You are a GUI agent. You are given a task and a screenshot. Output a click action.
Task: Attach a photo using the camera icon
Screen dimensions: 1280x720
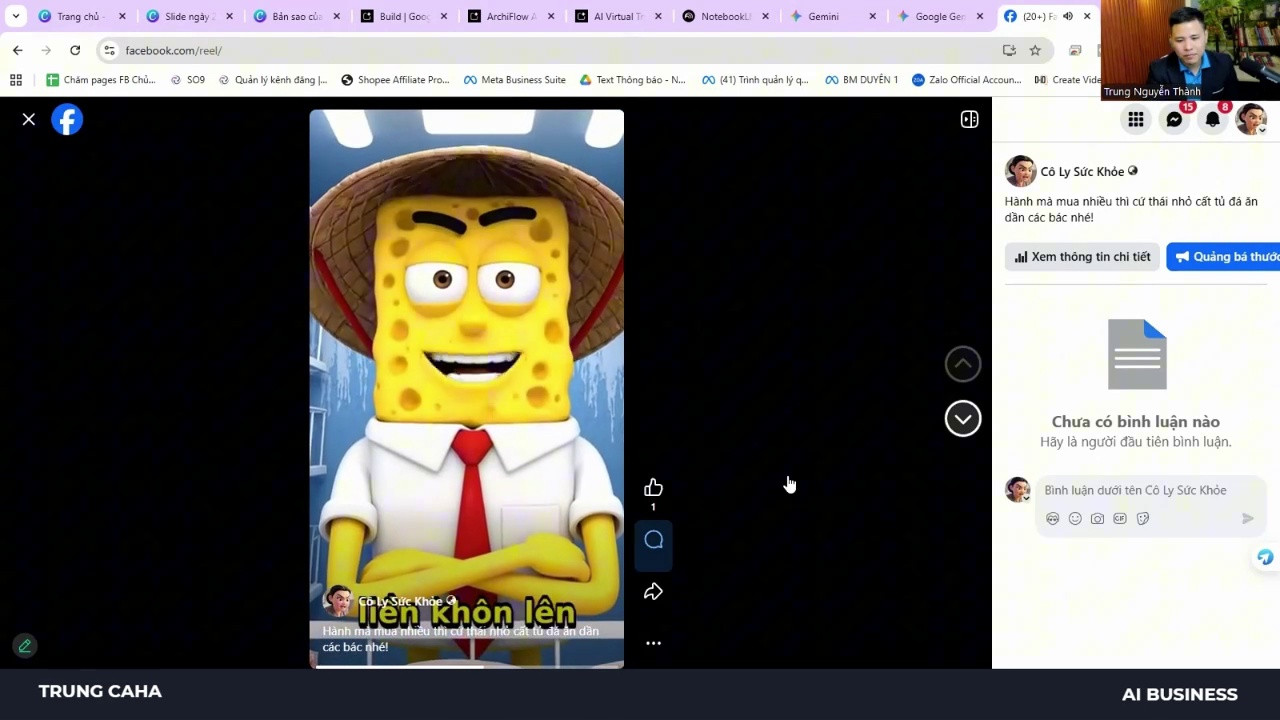click(1097, 519)
